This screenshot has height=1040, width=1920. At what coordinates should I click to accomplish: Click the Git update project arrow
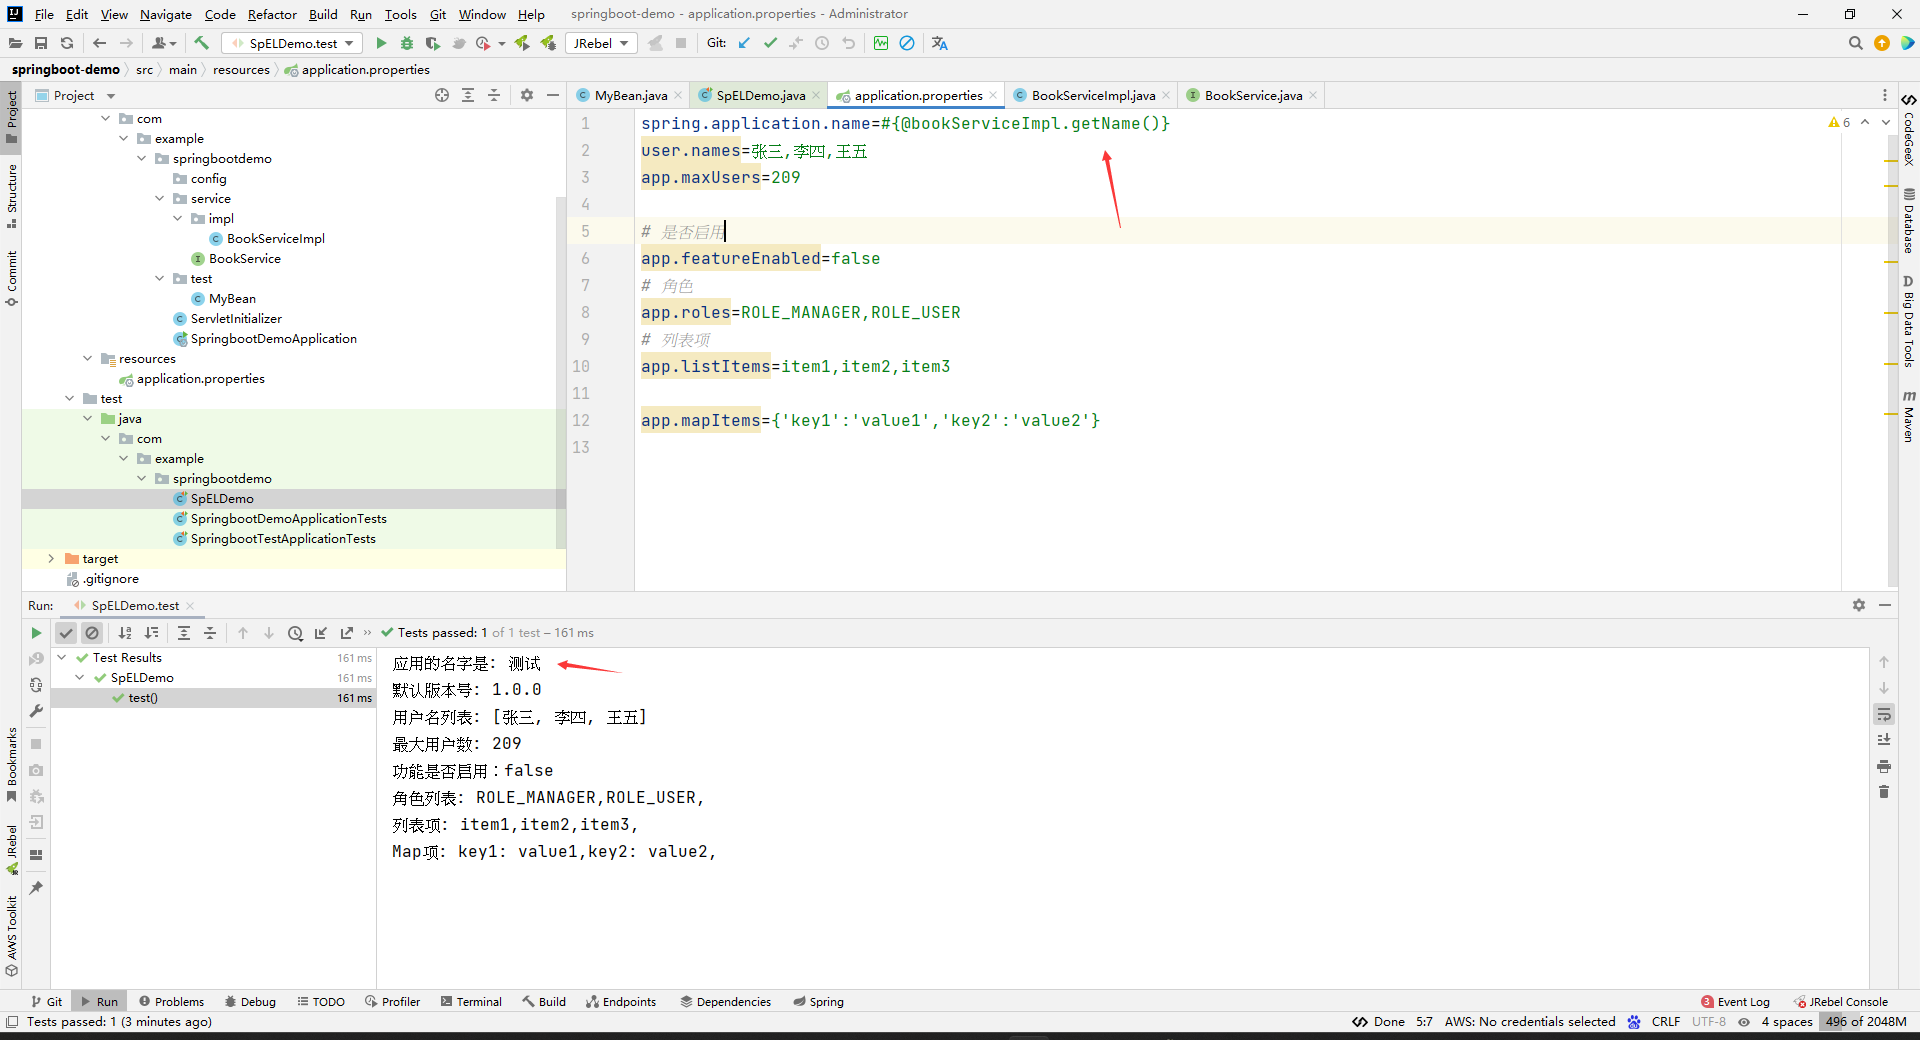744,43
